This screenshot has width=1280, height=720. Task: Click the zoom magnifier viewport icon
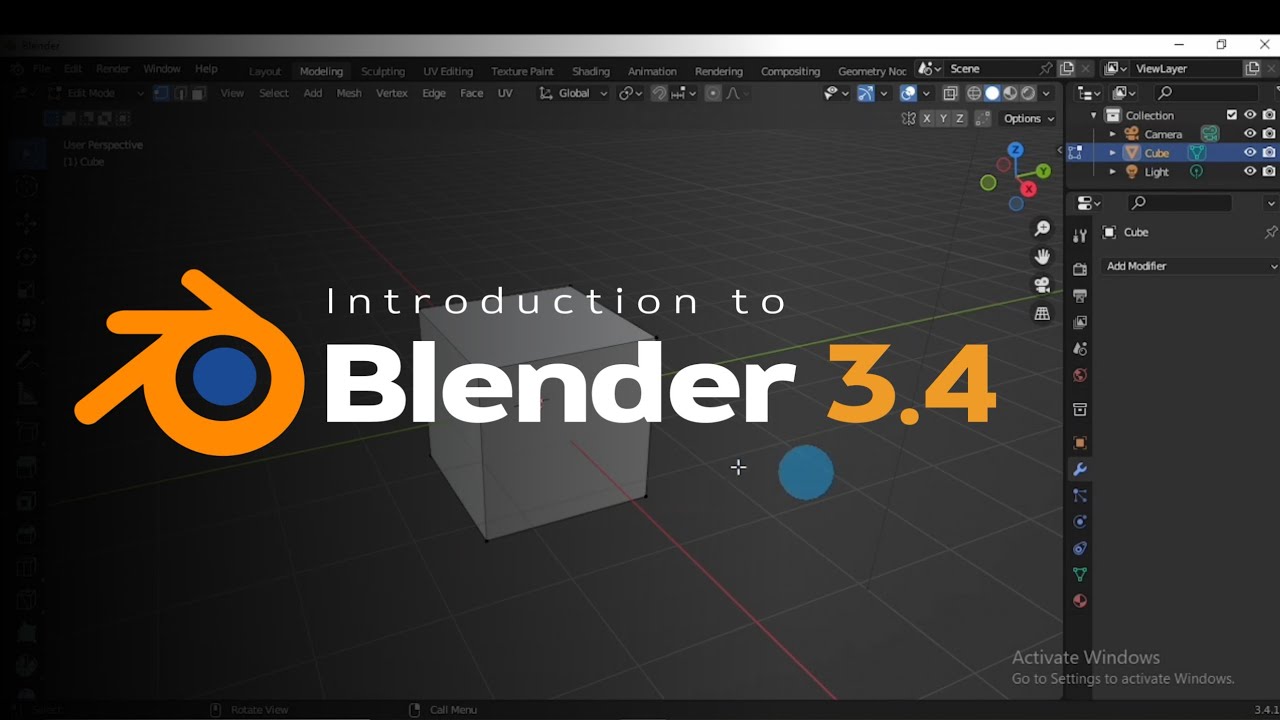click(1042, 229)
